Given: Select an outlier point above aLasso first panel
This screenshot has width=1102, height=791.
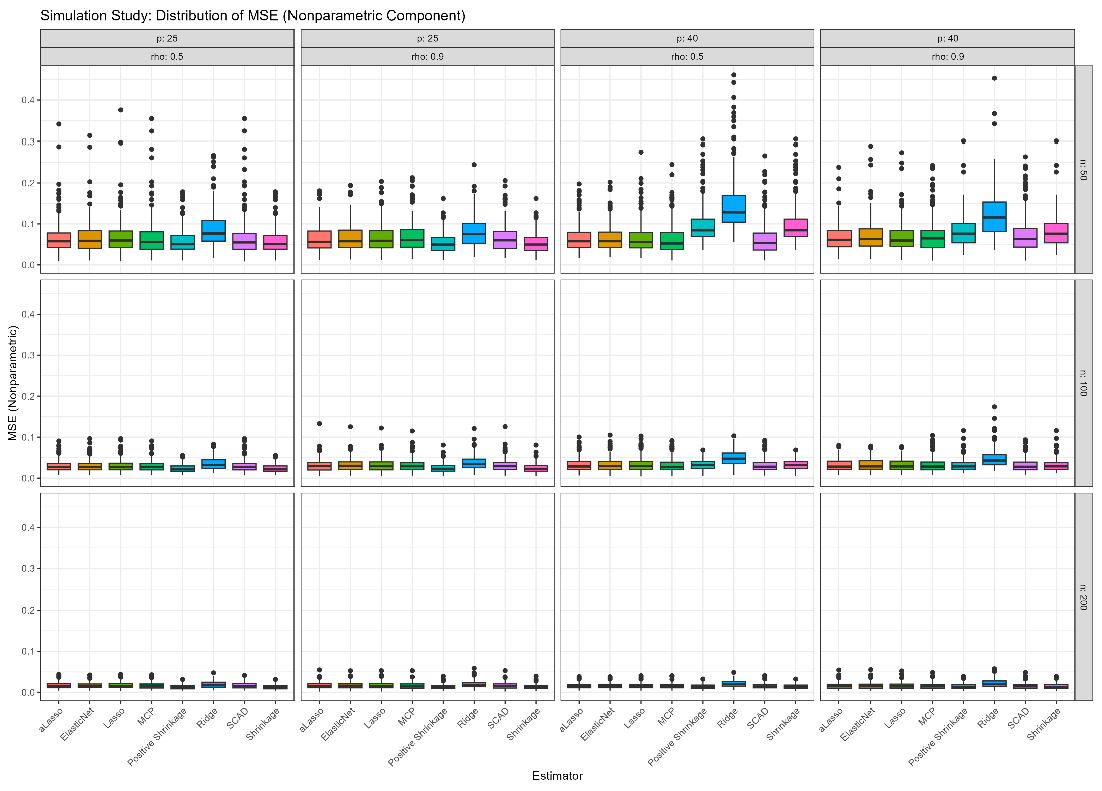Looking at the screenshot, I should tap(58, 125).
